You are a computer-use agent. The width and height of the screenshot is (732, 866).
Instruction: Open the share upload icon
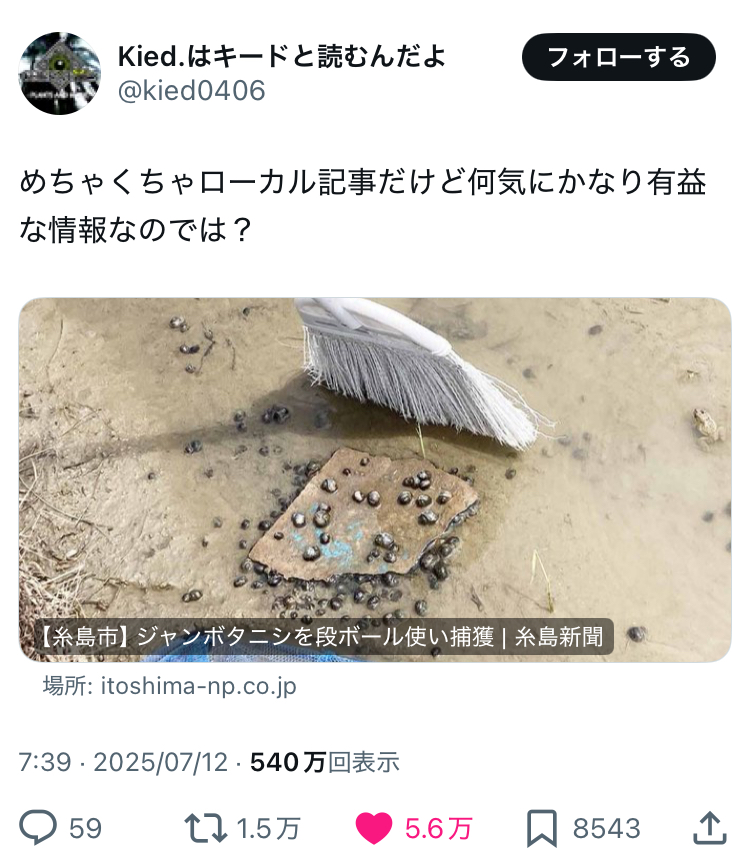(709, 827)
